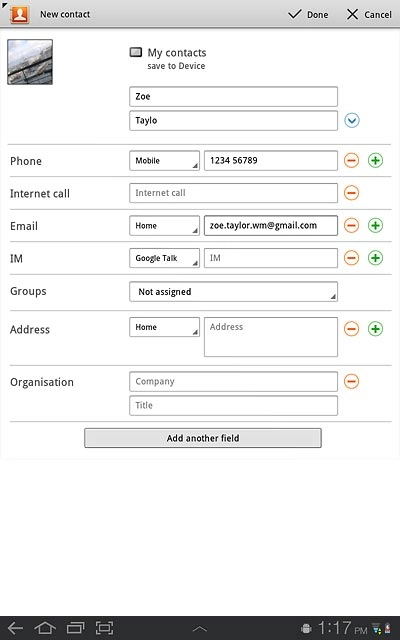Expand the name fields chevron
This screenshot has height=640, width=400.
352,120
